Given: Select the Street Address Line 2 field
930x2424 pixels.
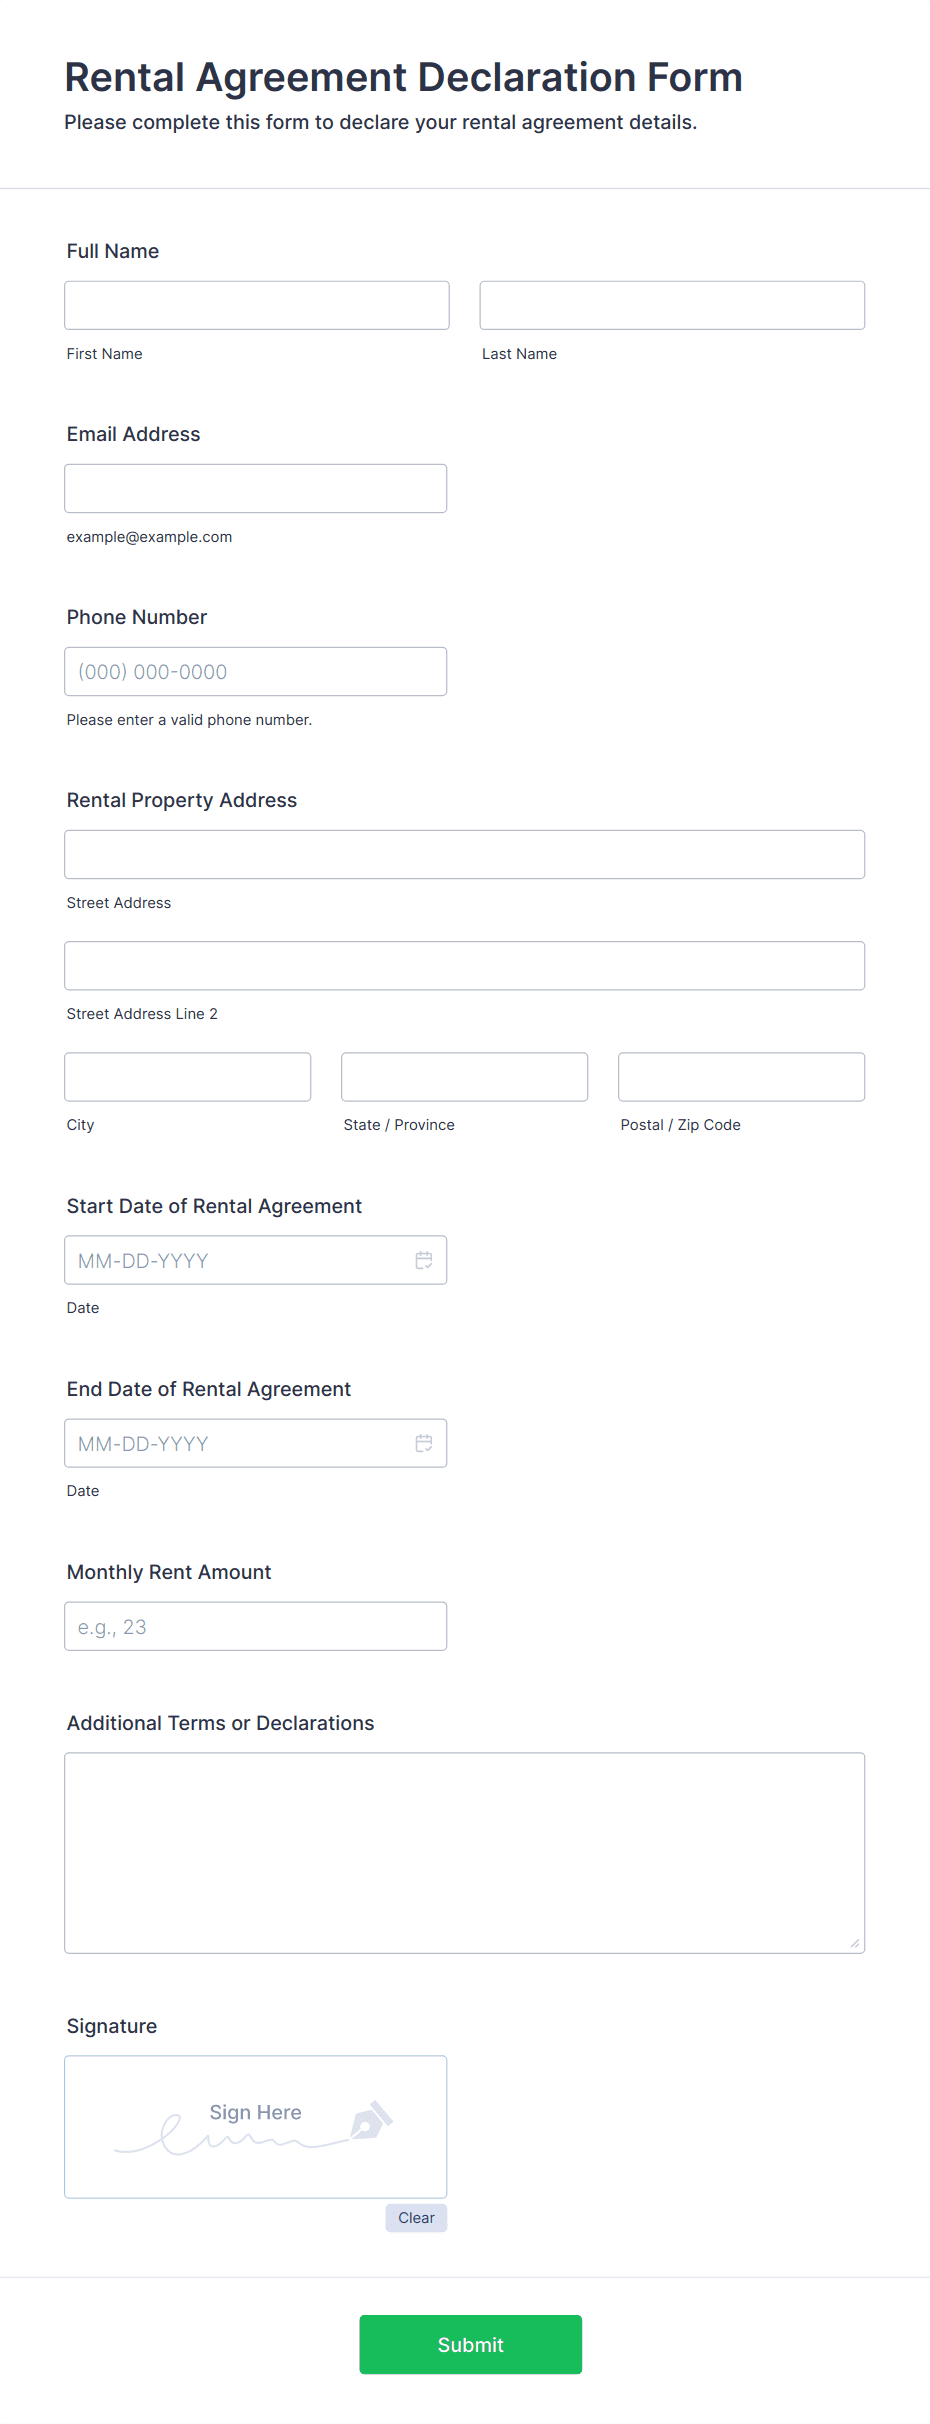Looking at the screenshot, I should pyautogui.click(x=464, y=965).
